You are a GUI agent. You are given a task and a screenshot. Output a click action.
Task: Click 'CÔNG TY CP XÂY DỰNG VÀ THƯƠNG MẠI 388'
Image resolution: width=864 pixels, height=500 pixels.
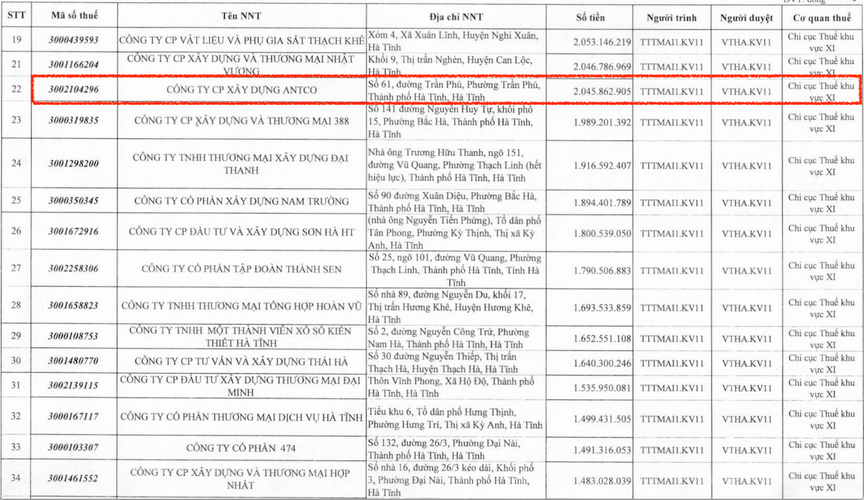tap(241, 121)
